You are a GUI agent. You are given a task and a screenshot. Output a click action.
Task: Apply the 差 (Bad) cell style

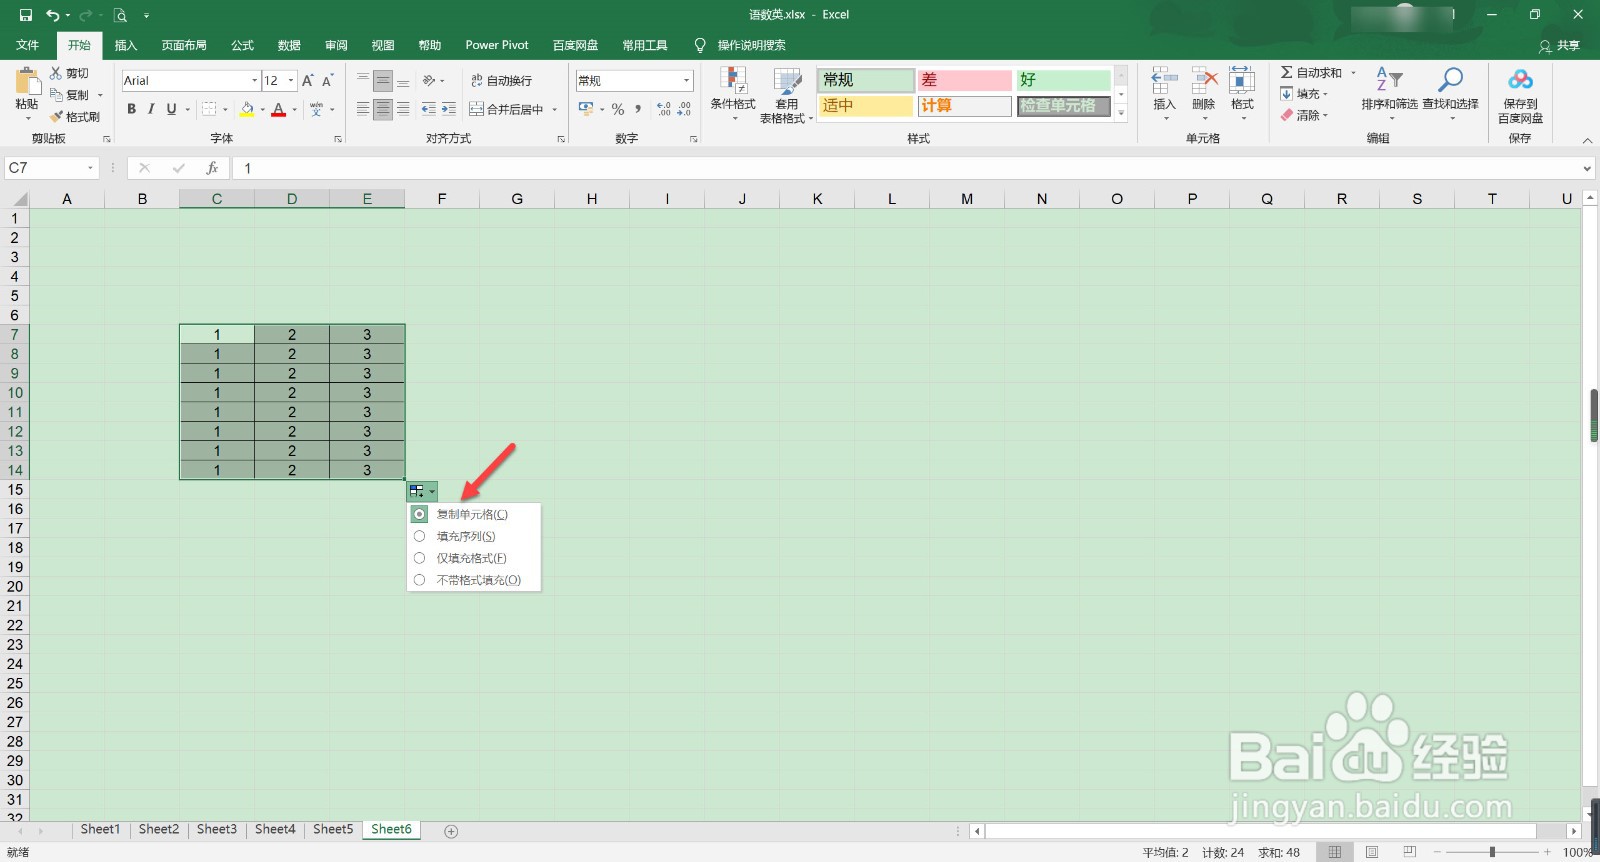(x=964, y=80)
